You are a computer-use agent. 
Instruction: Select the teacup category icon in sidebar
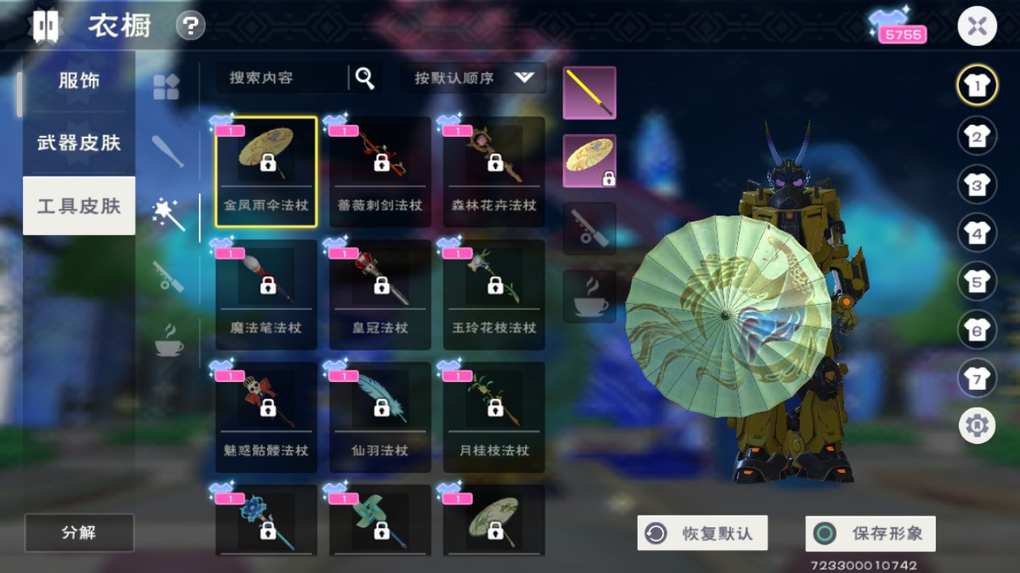click(168, 340)
